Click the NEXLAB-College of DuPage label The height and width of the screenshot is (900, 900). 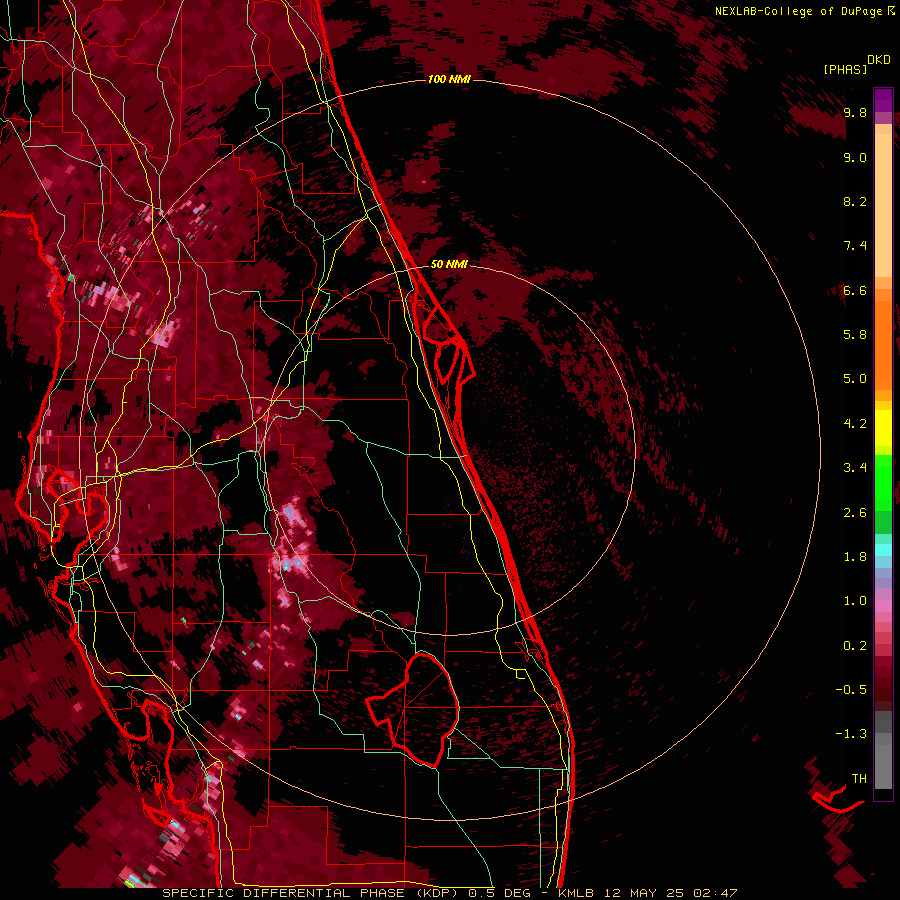(x=798, y=11)
